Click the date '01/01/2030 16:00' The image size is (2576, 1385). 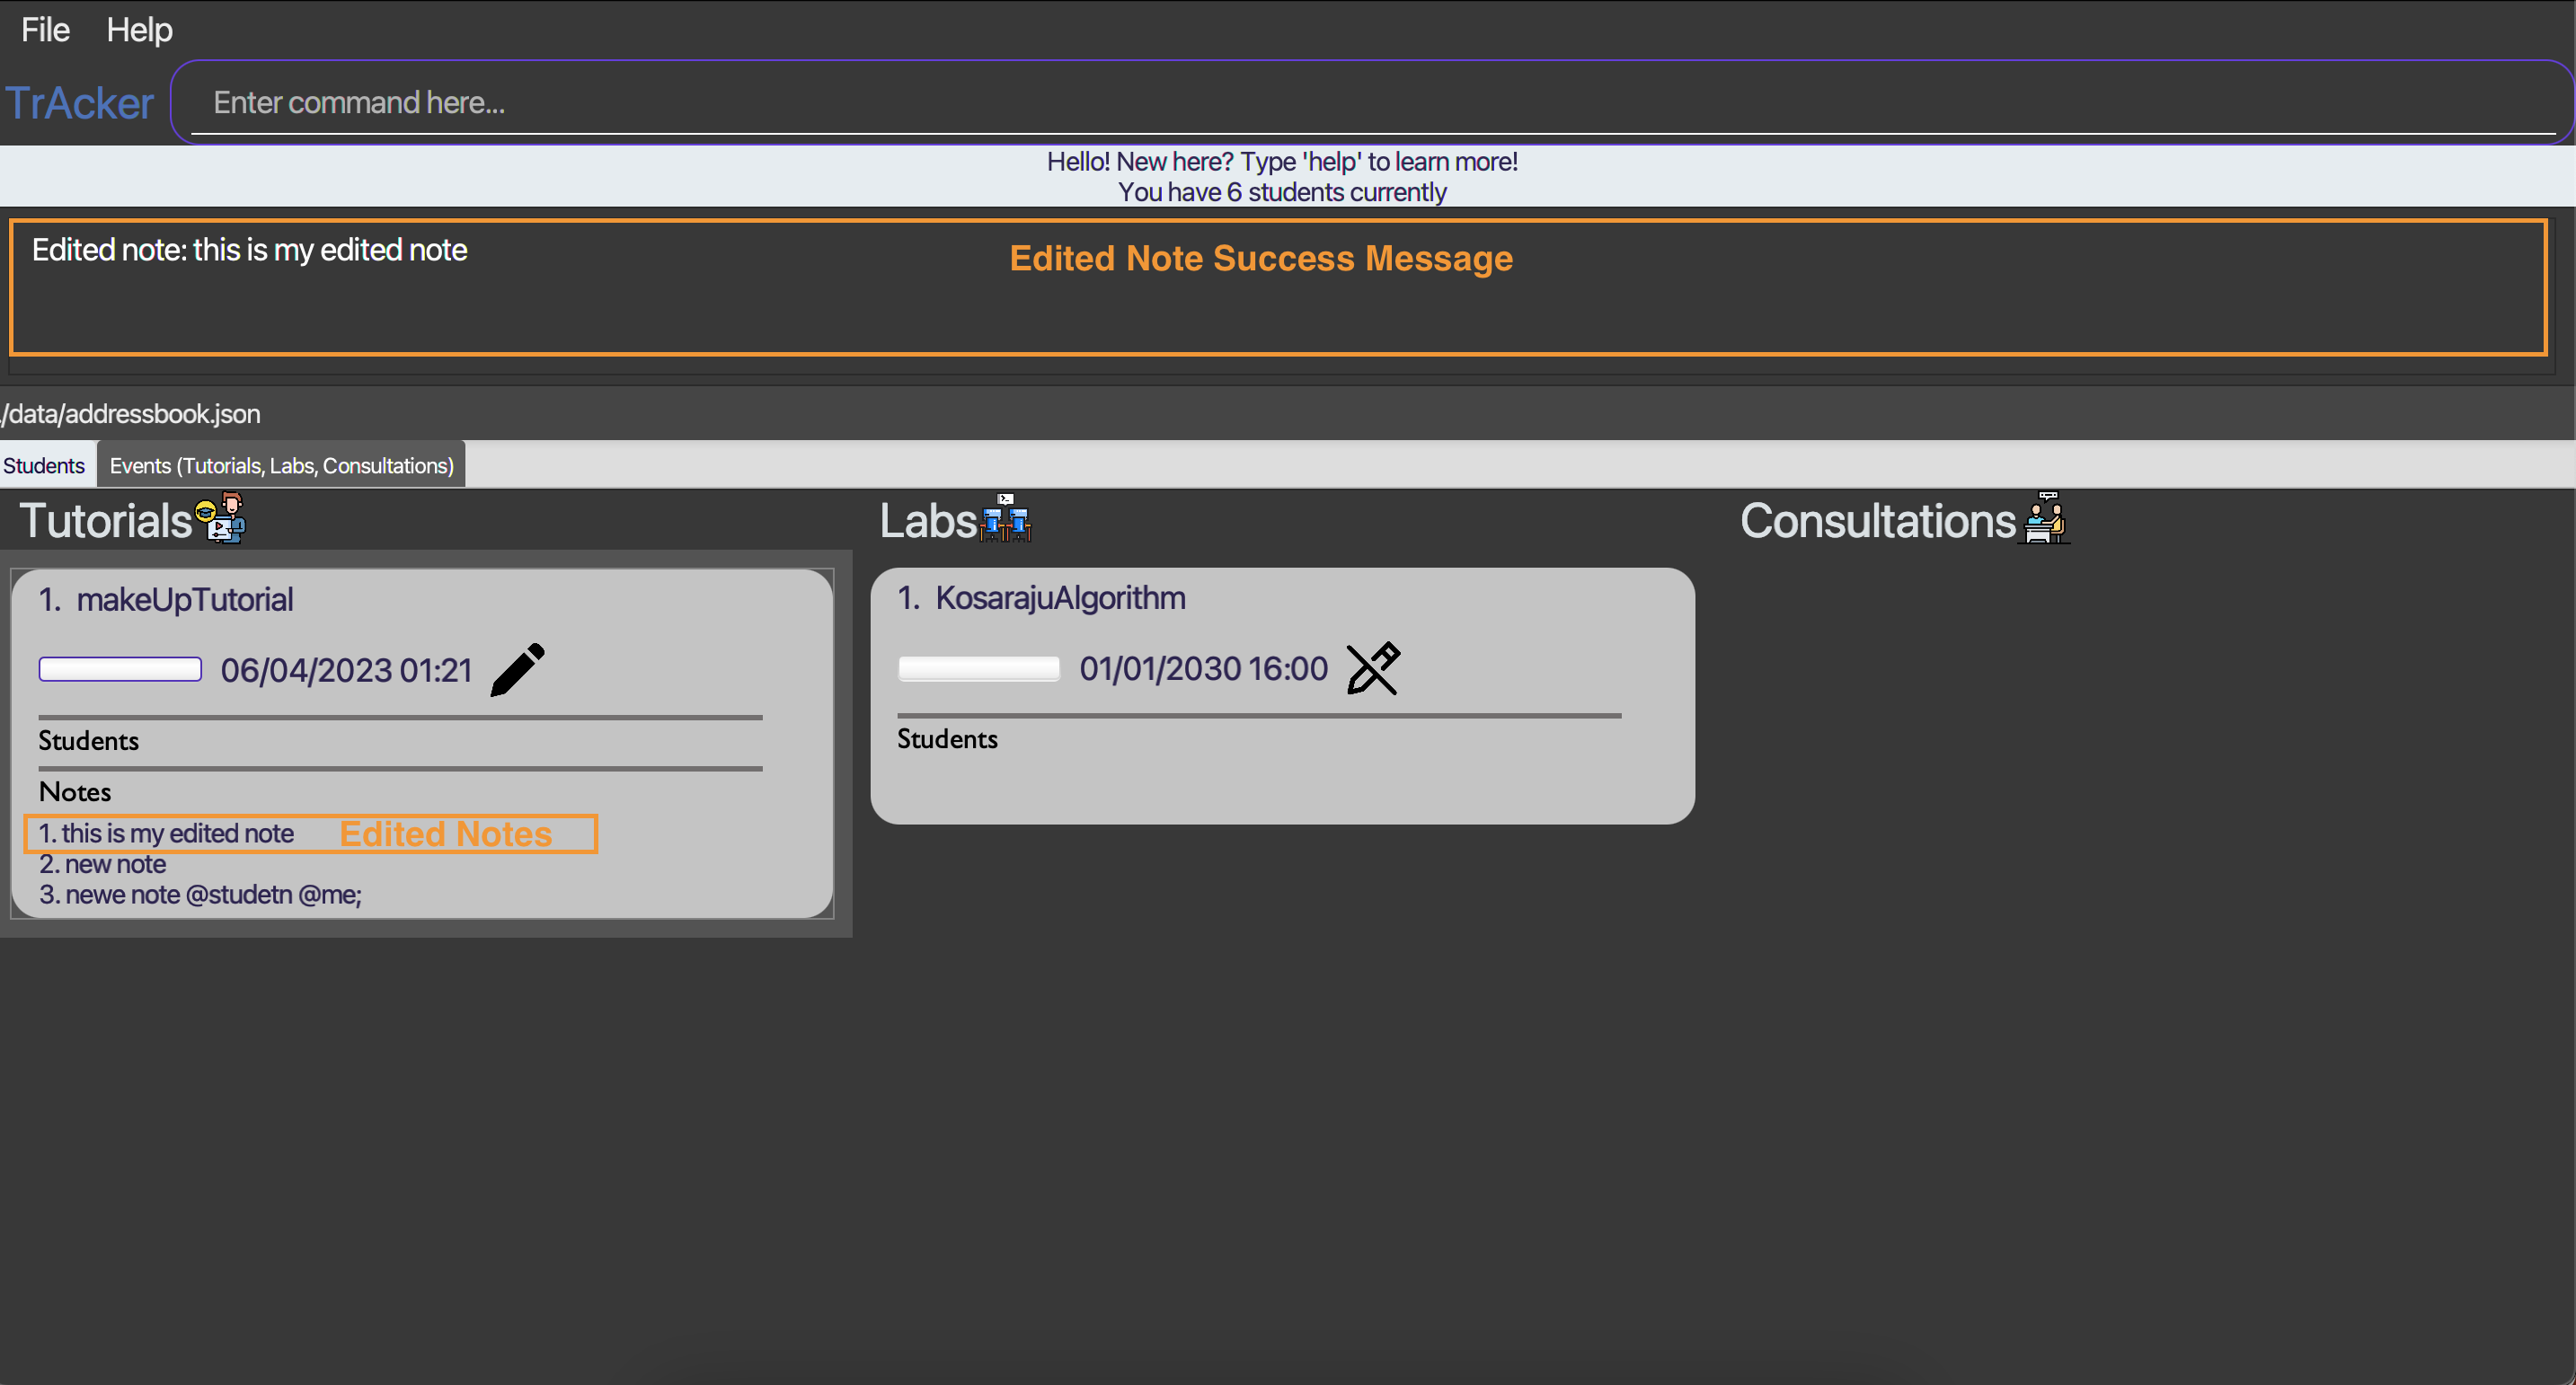(1204, 668)
